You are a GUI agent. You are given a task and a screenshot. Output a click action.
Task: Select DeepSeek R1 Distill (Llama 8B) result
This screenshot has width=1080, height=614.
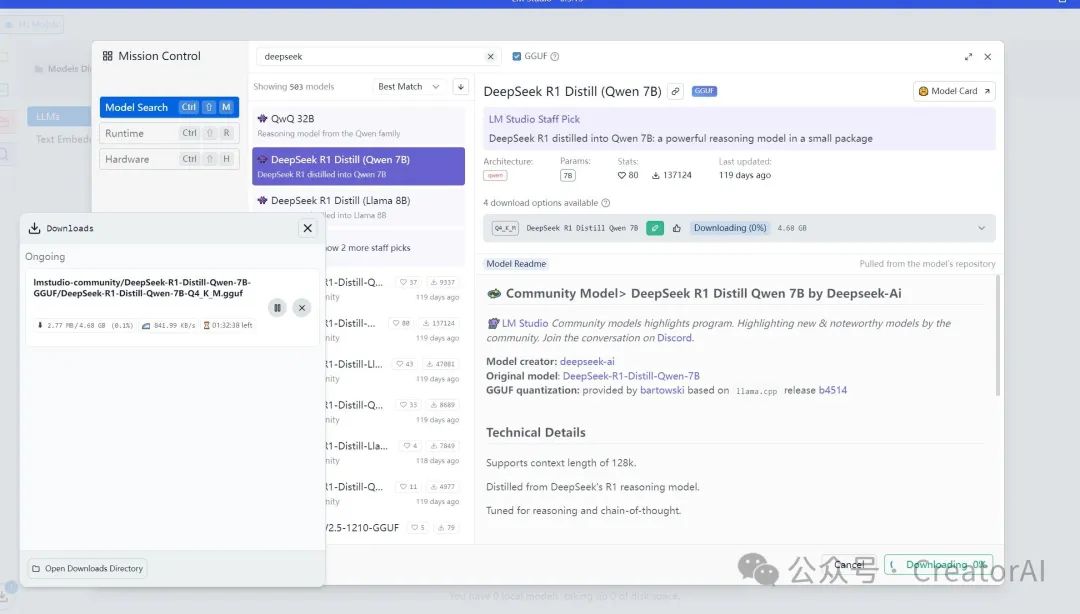point(358,207)
